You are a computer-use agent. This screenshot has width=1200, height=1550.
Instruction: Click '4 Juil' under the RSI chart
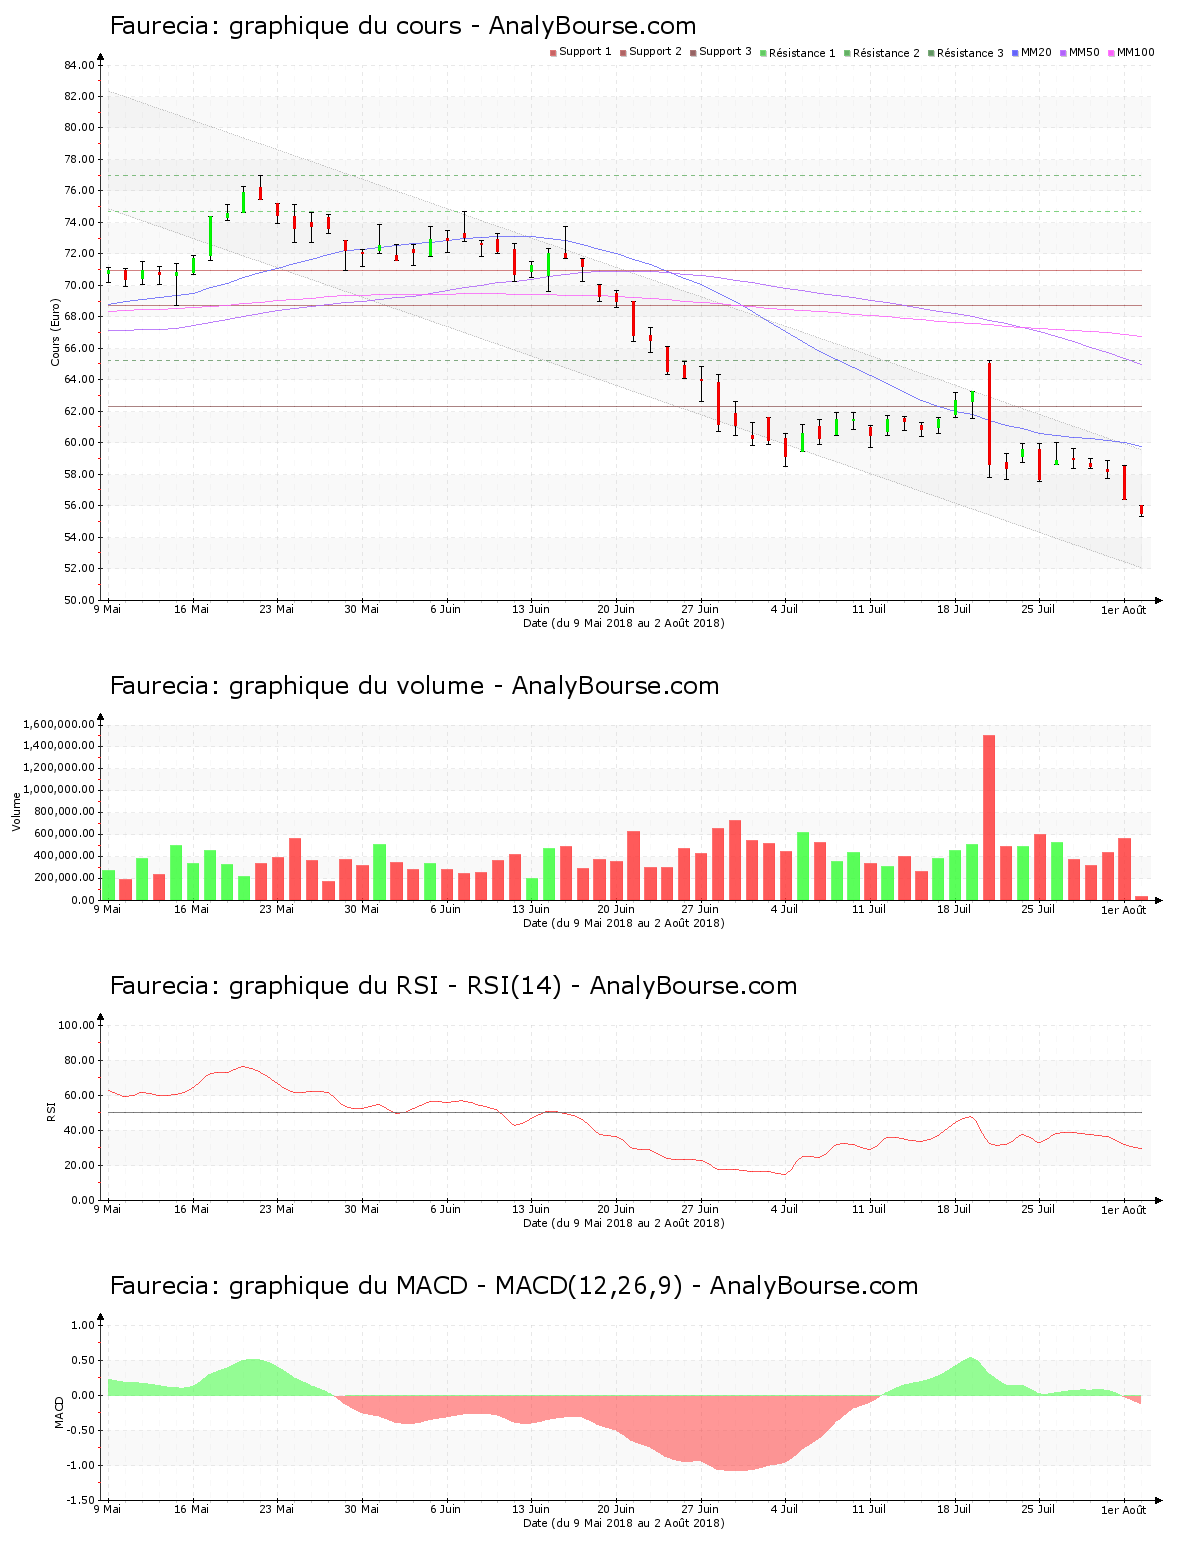(784, 1209)
